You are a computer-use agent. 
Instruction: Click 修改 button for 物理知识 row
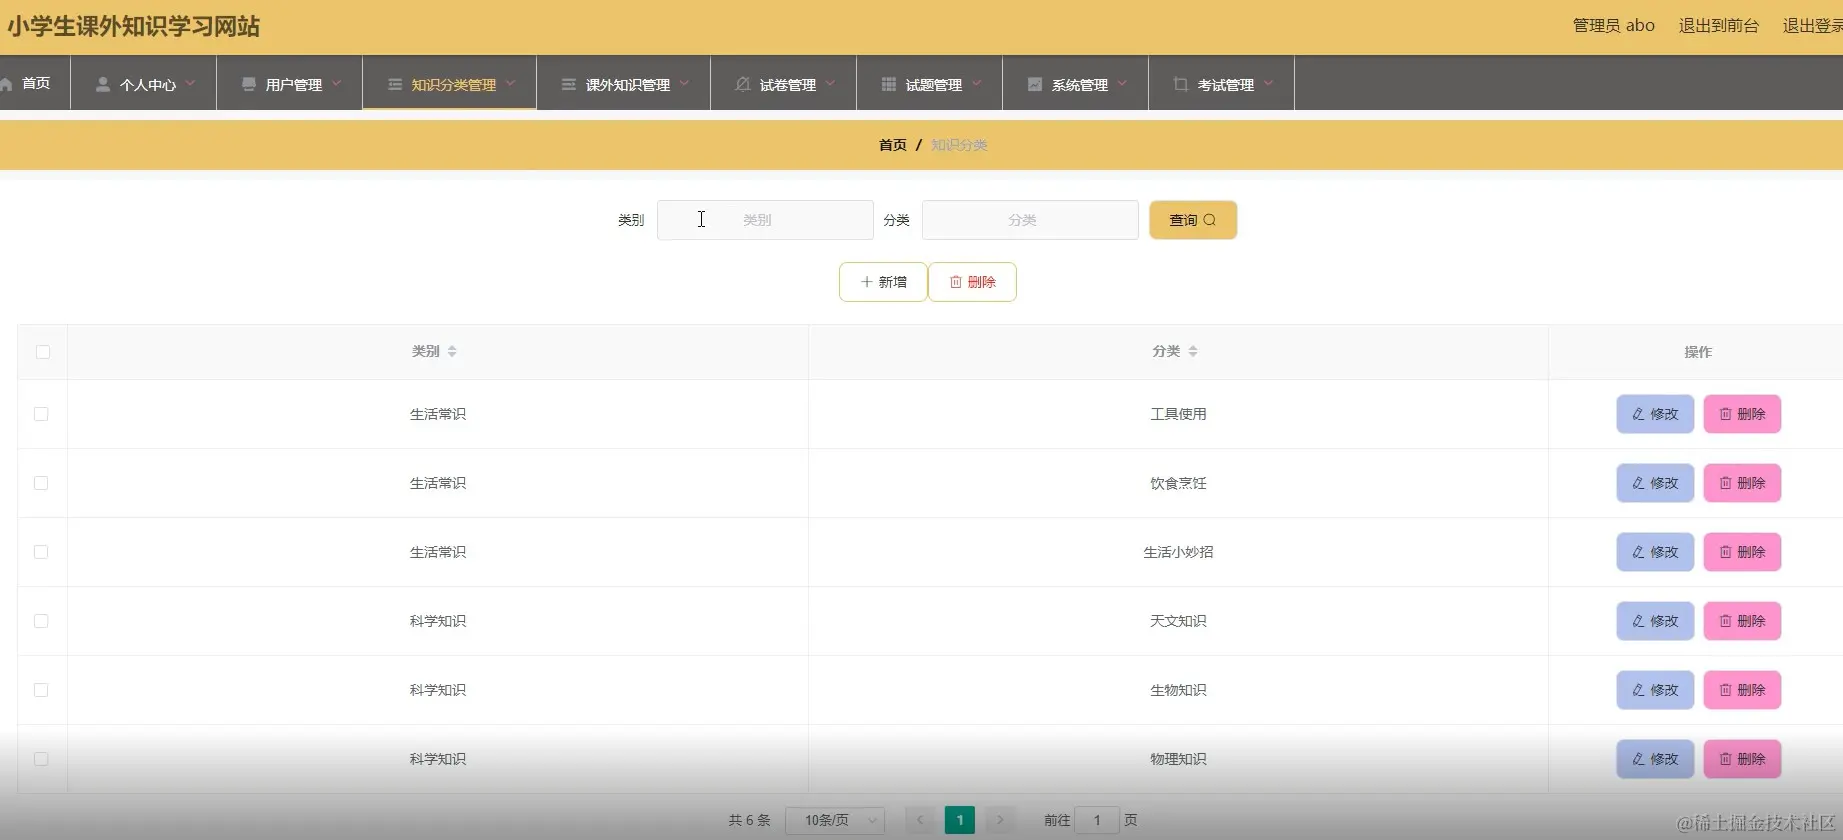(x=1655, y=759)
